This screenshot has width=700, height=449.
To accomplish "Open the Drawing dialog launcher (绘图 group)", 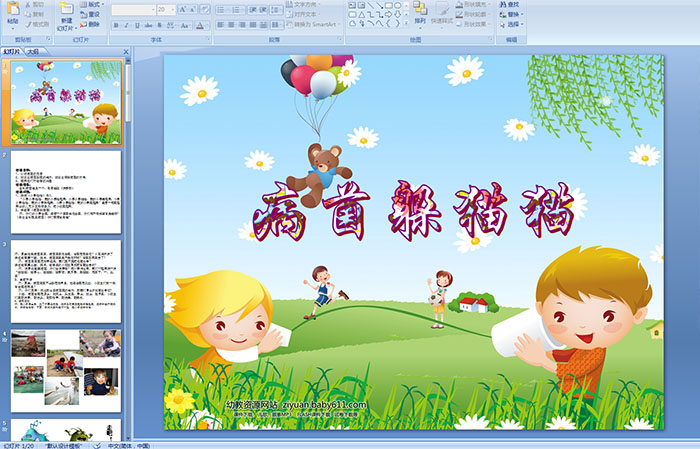I will [491, 39].
